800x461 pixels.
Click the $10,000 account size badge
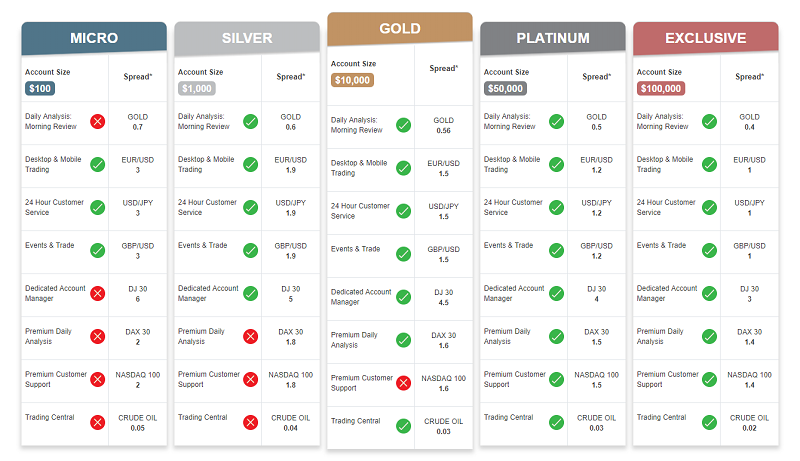click(352, 80)
